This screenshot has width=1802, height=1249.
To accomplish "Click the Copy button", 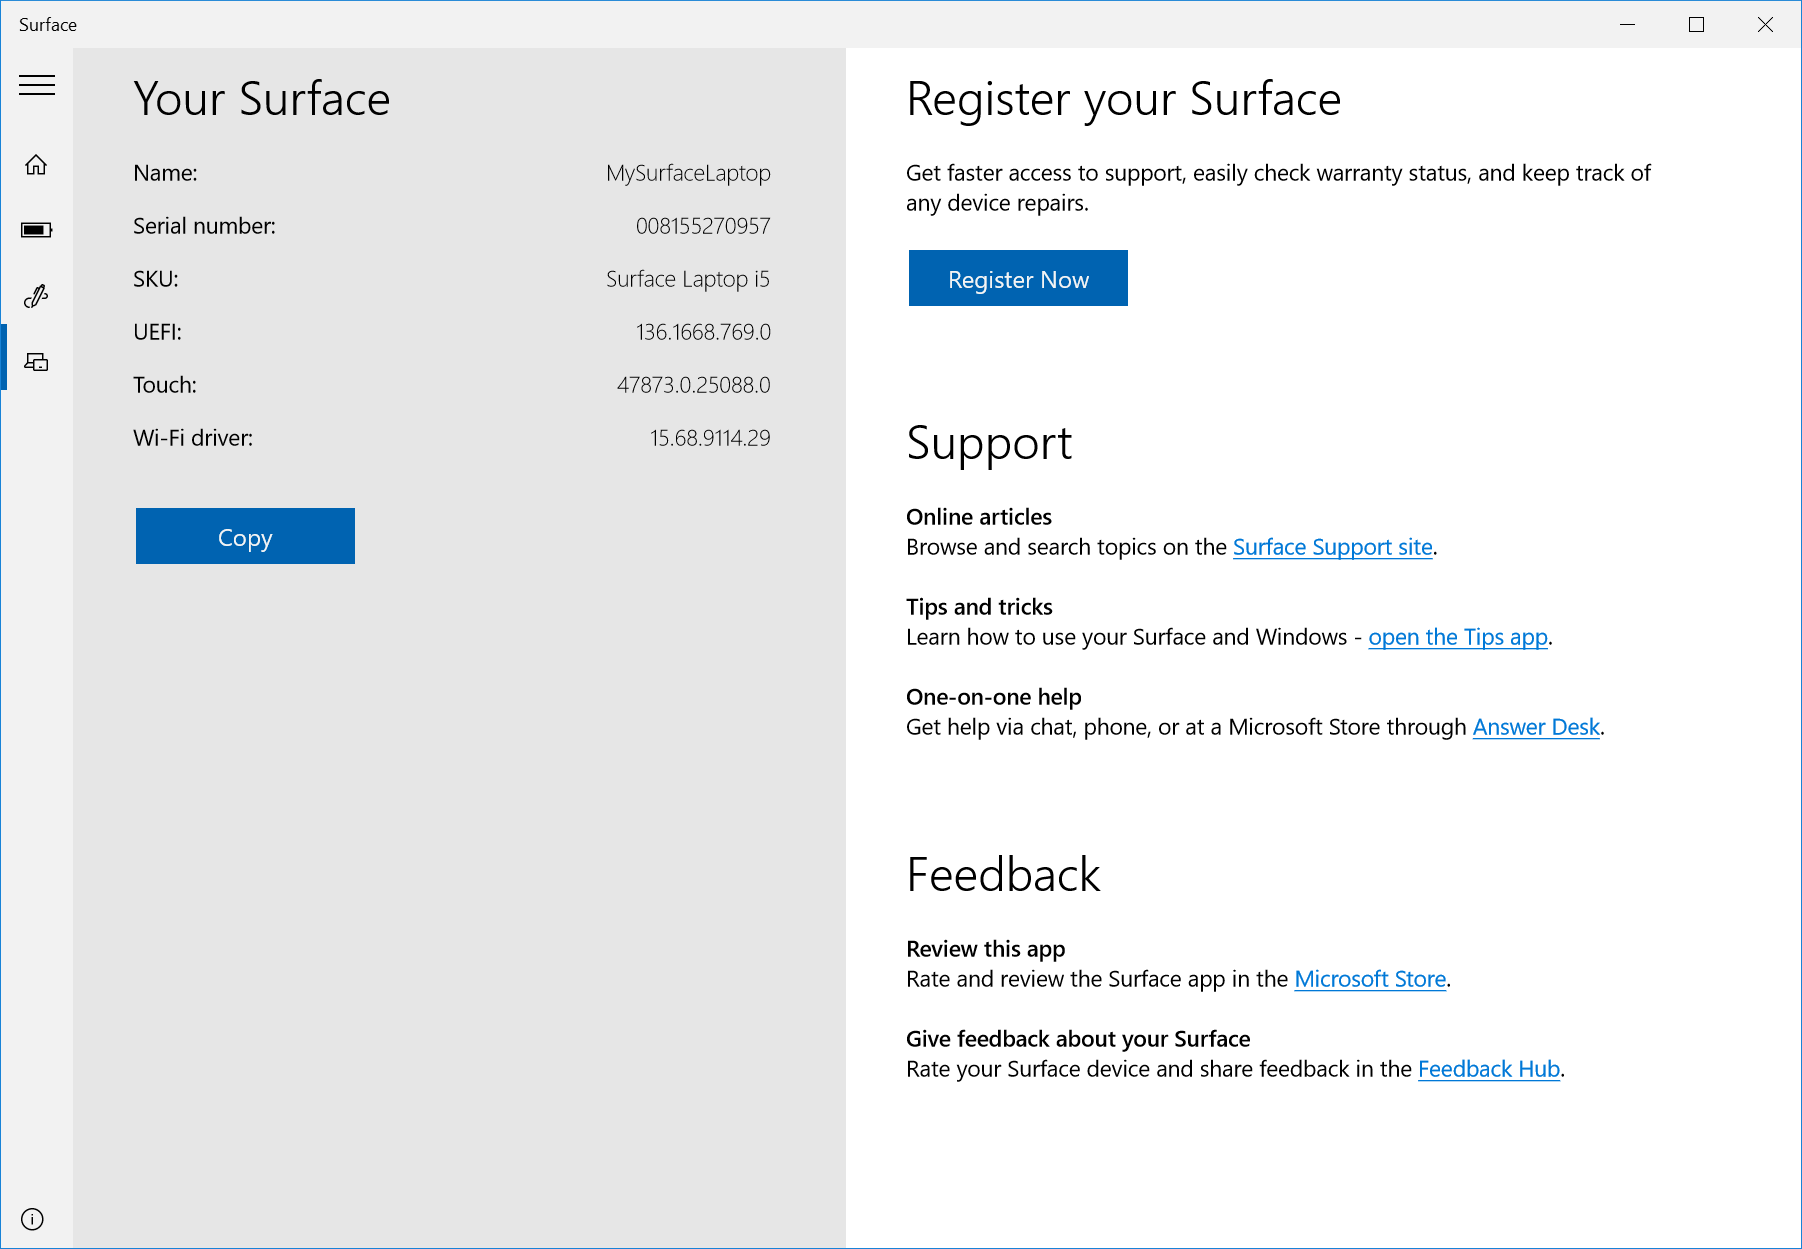I will tap(245, 537).
